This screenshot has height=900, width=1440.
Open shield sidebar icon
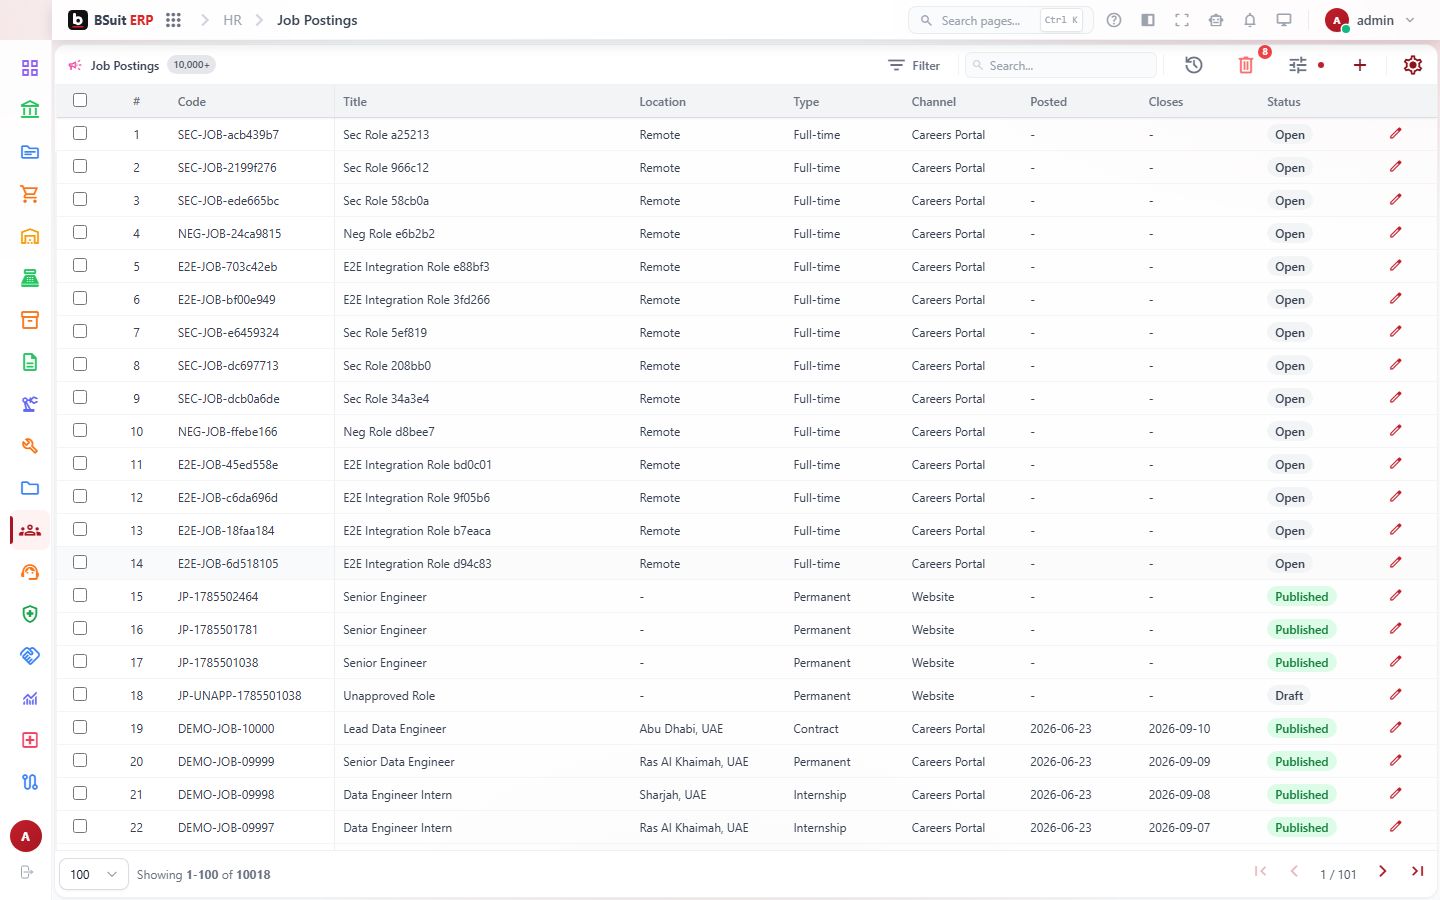point(30,613)
